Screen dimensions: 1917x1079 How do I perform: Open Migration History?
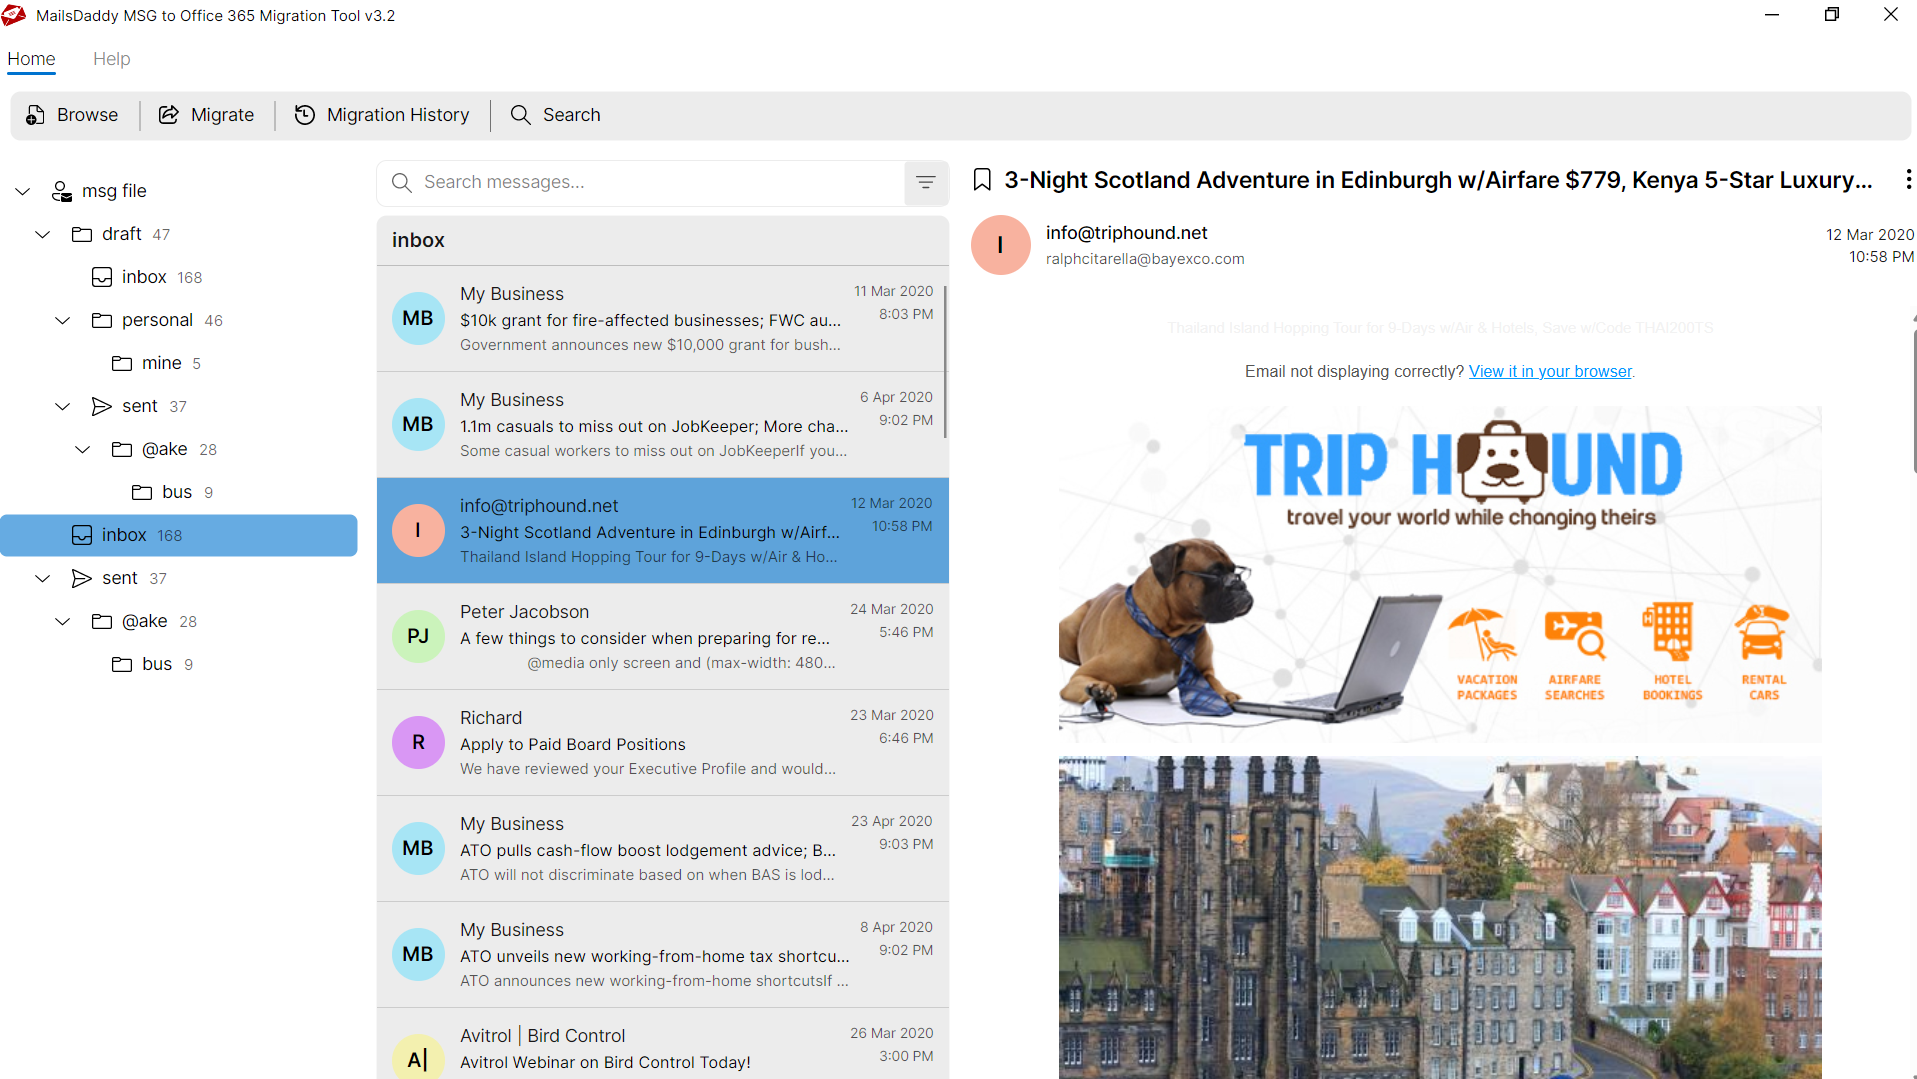click(x=382, y=115)
